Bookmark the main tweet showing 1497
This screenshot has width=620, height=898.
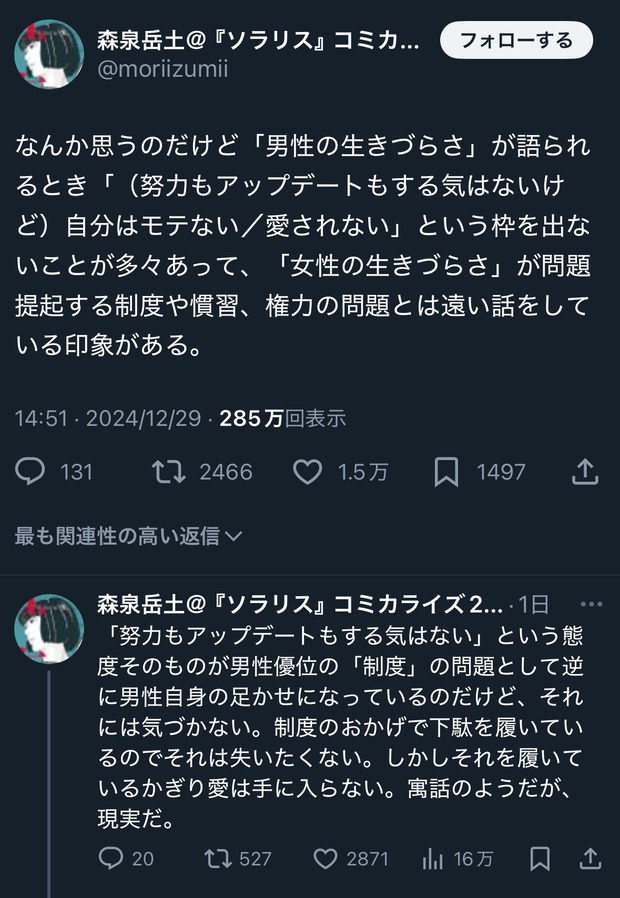tap(446, 472)
